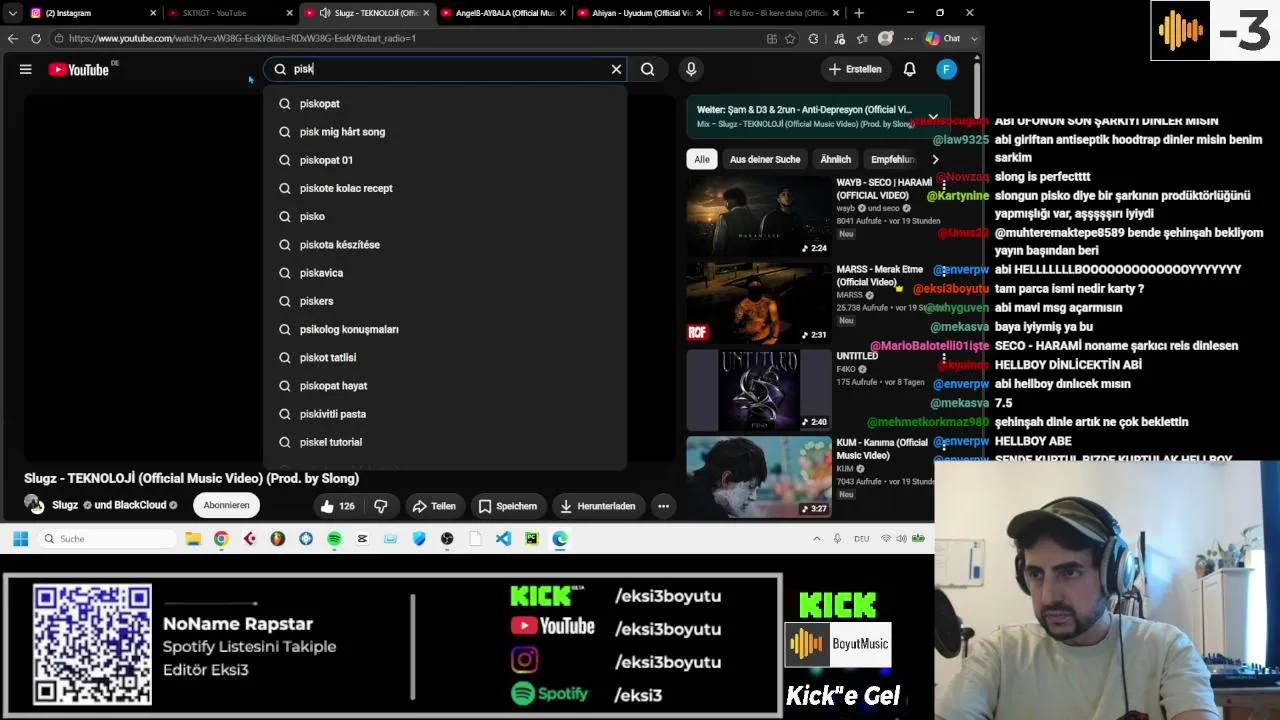Show hidden system tray icons

(817, 539)
